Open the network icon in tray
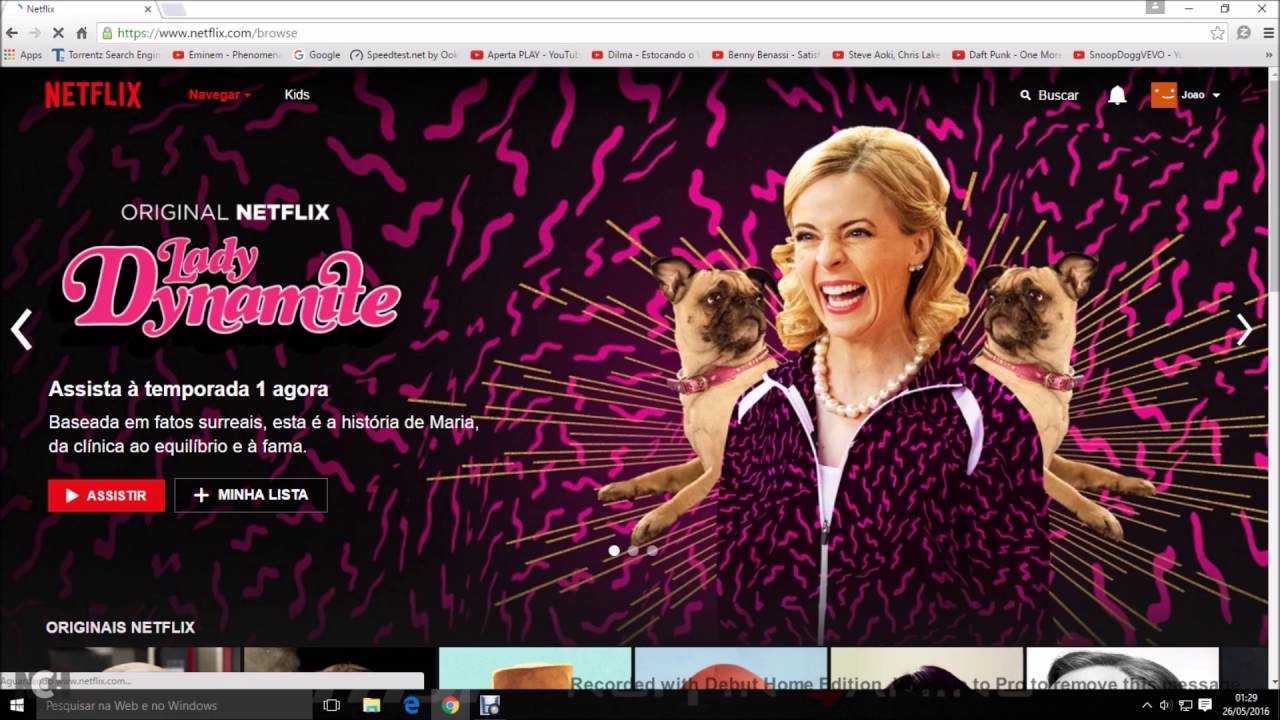This screenshot has height=720, width=1280. click(x=1185, y=705)
